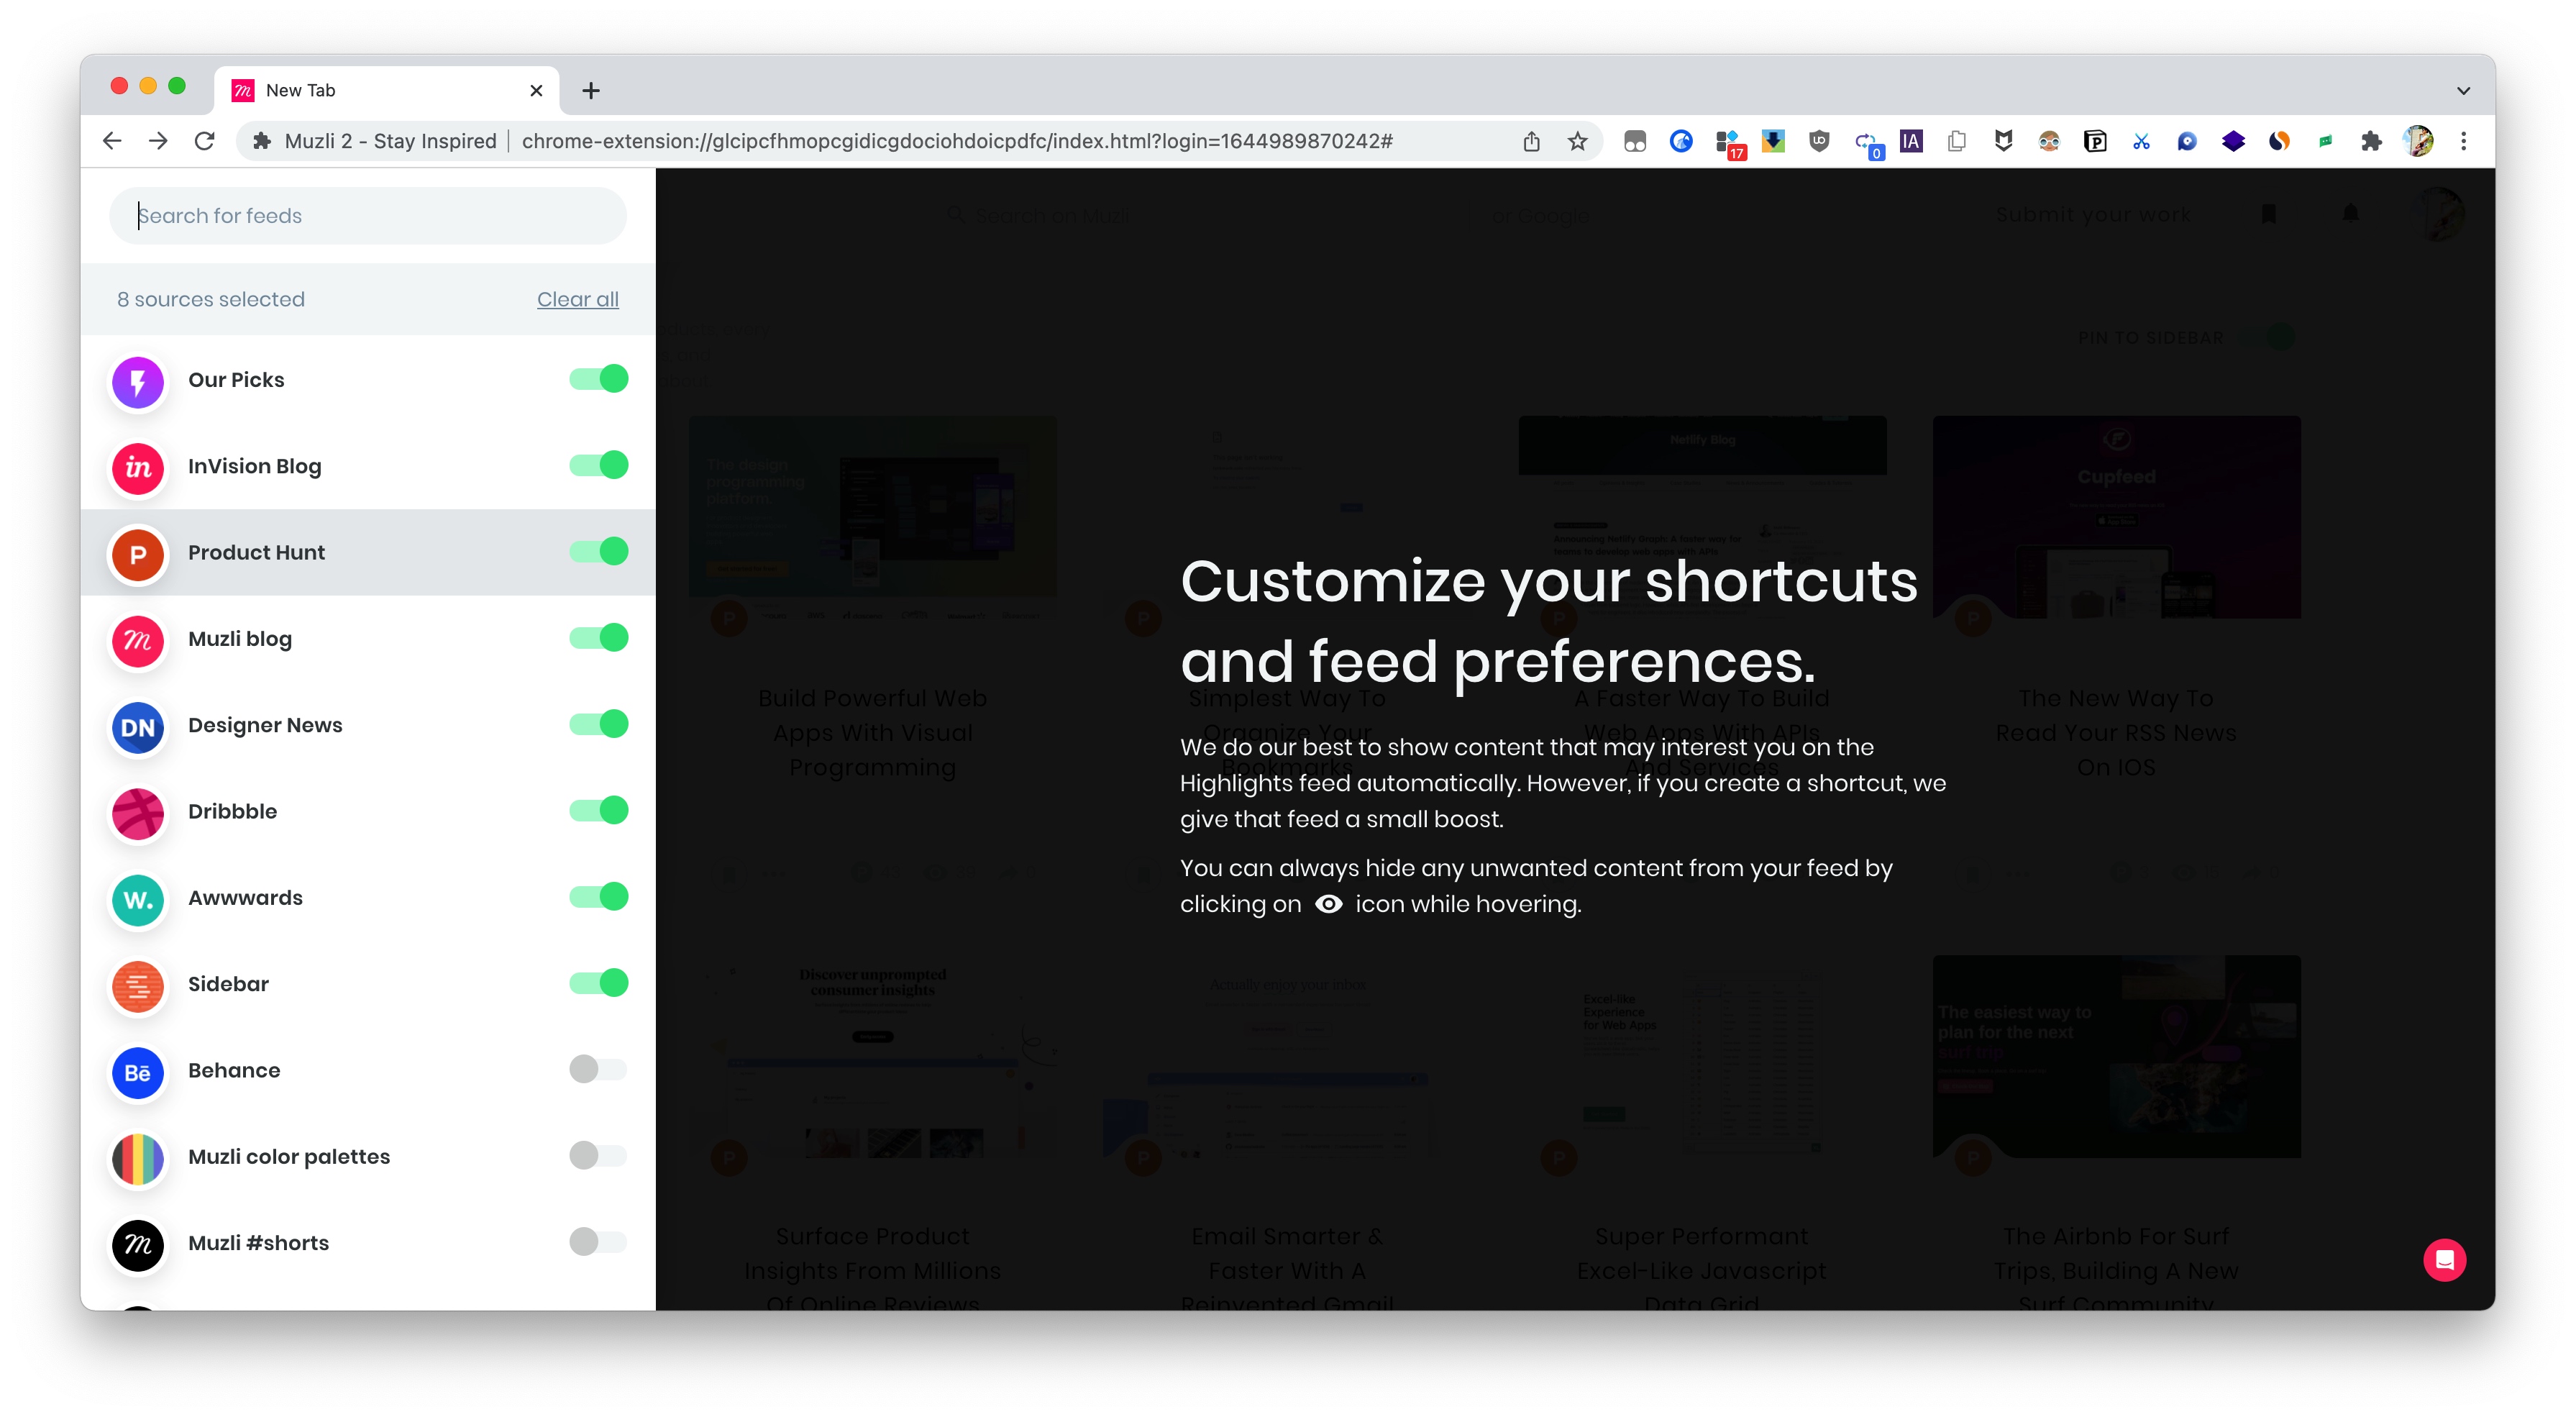Click the Awwwards feed icon
The height and width of the screenshot is (1417, 2576).
click(x=138, y=898)
